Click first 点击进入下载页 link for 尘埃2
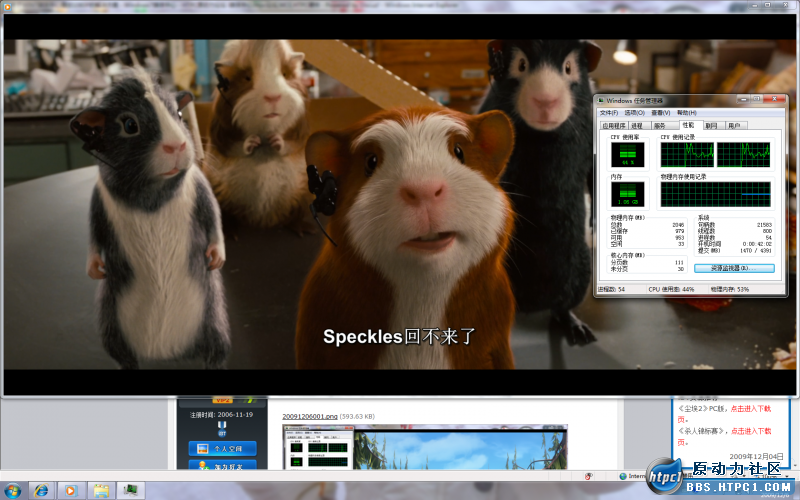 click(751, 409)
